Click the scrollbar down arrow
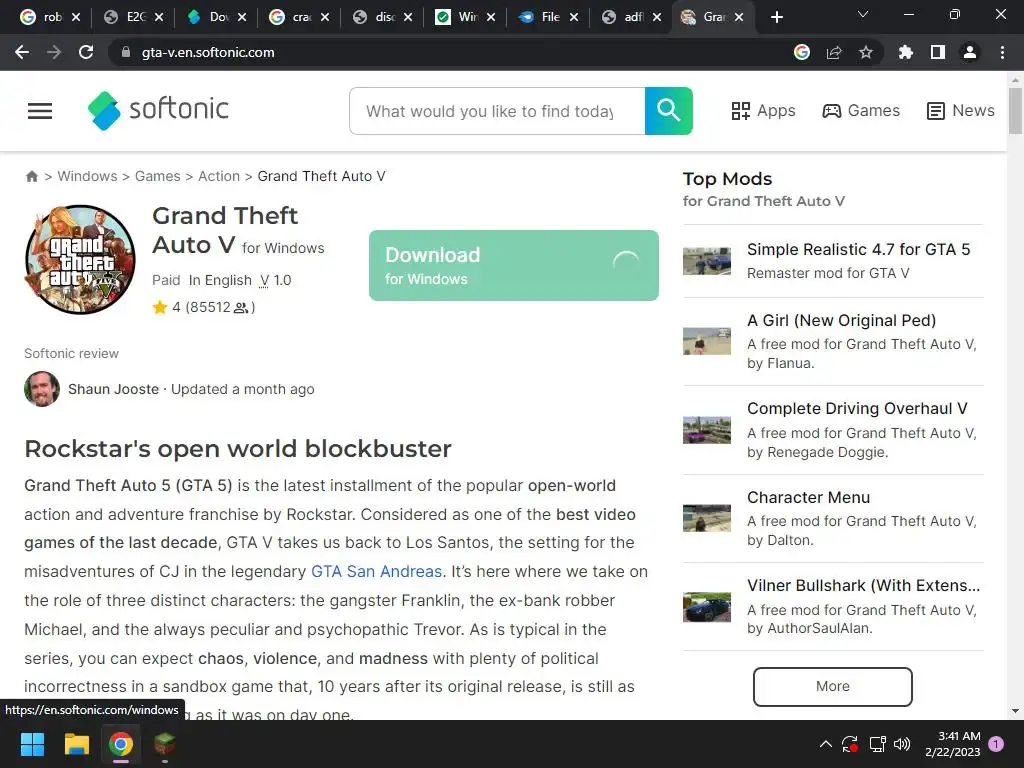Screen dimensions: 1024x768 point(1015,711)
